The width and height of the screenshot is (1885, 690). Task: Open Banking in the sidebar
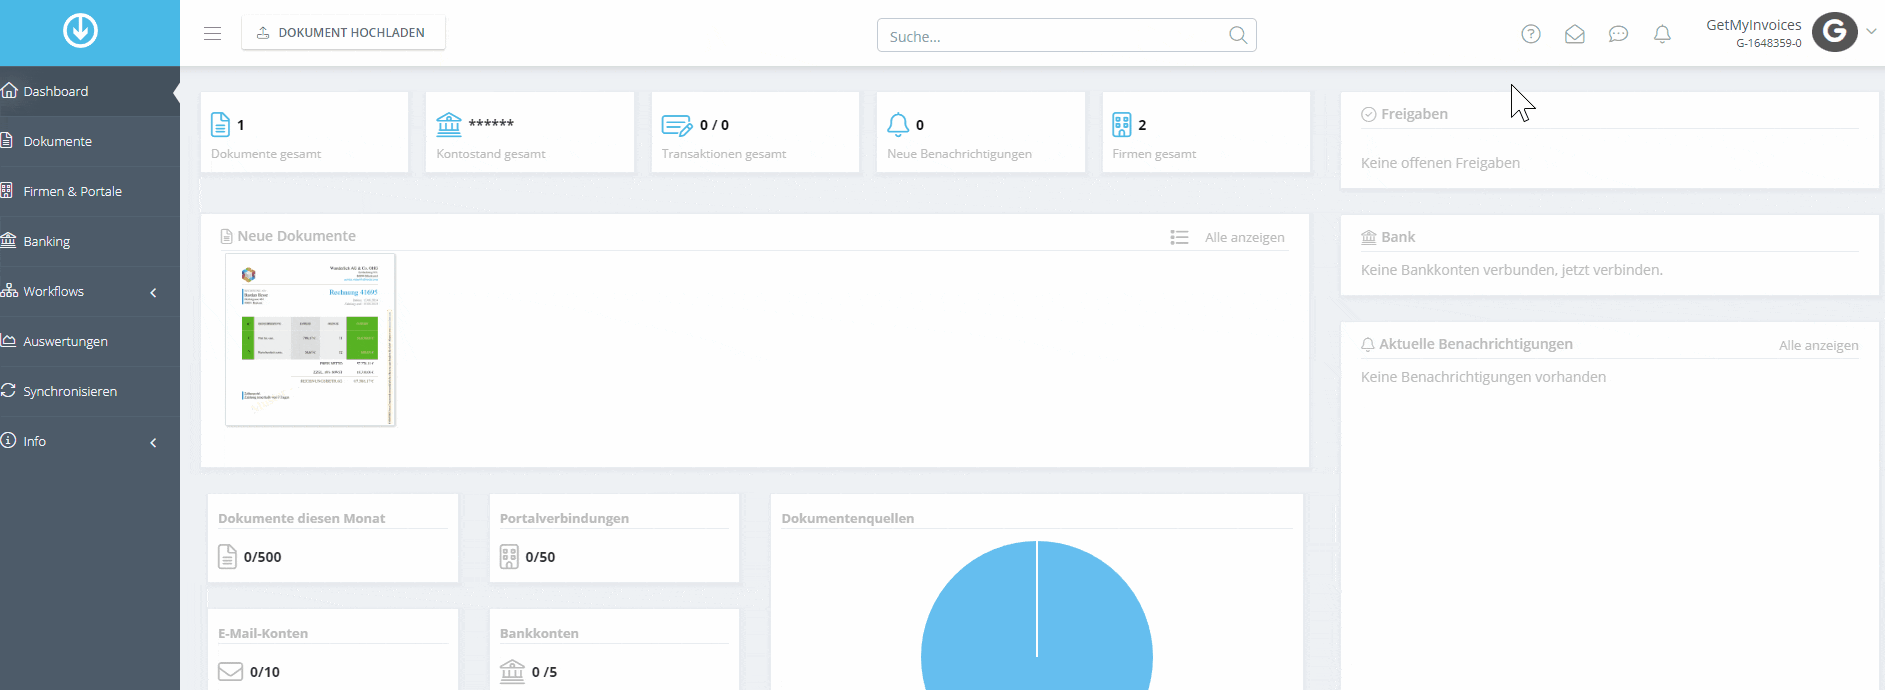(x=90, y=241)
